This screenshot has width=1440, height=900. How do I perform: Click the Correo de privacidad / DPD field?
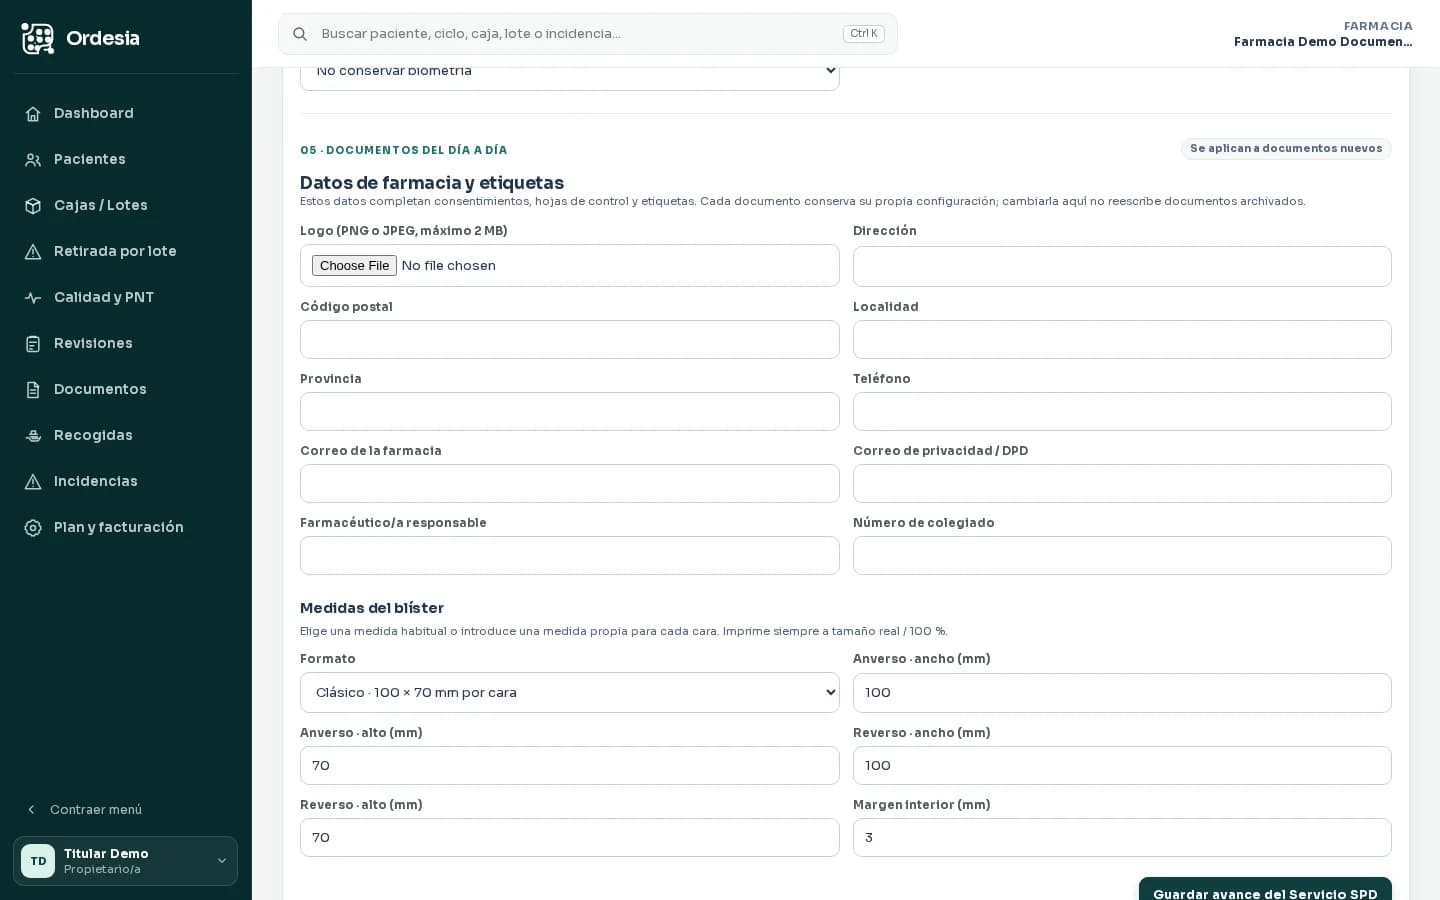pos(1122,484)
